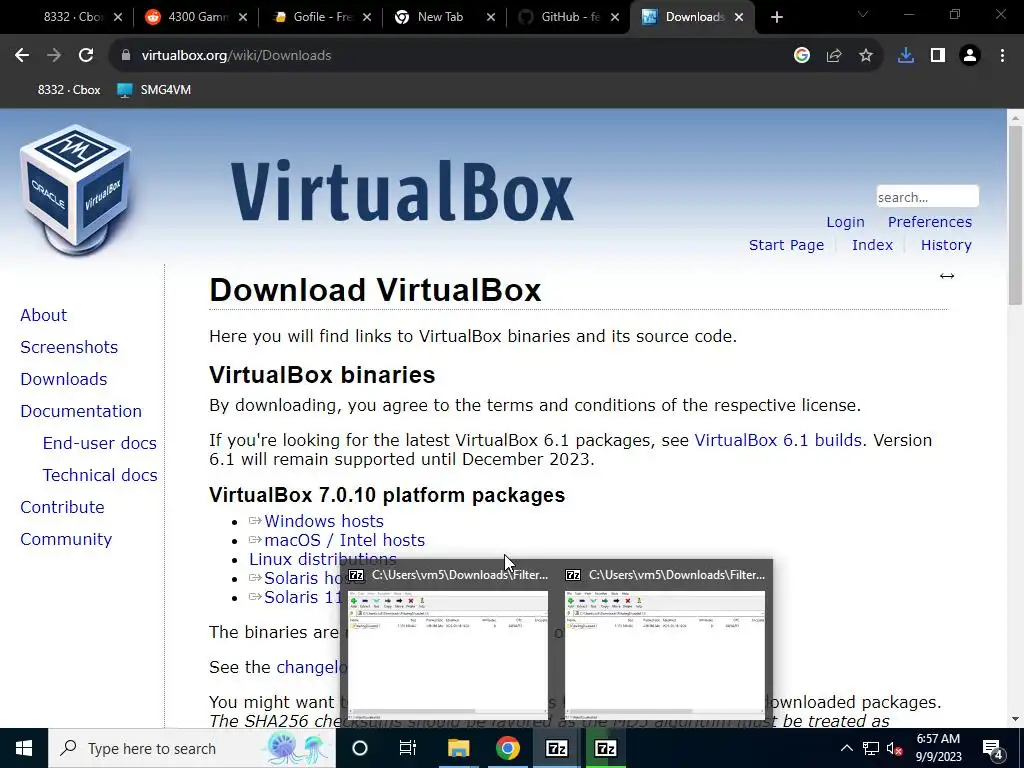
Task: Open Documentation in the sidebar
Action: tap(81, 411)
